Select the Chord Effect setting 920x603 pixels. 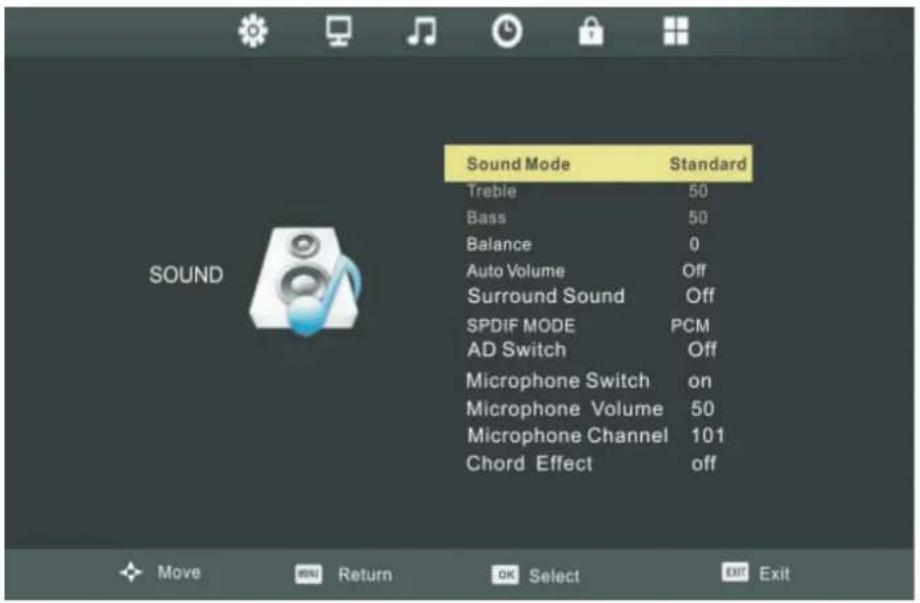click(530, 464)
